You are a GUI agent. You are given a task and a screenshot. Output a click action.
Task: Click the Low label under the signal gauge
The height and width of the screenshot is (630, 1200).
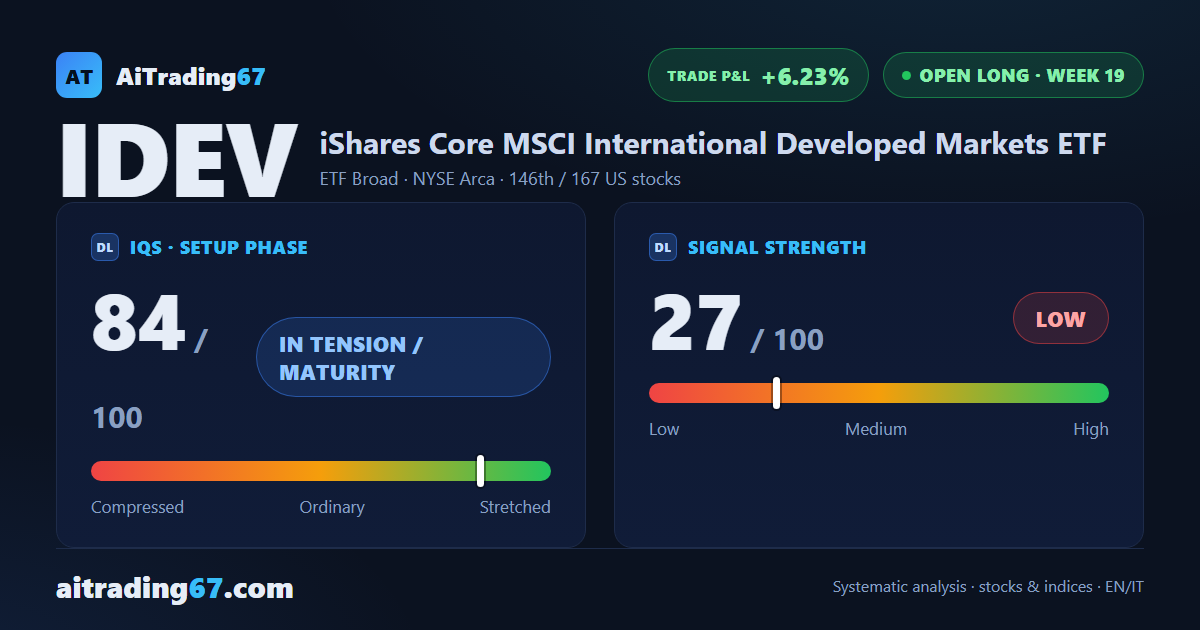[664, 429]
